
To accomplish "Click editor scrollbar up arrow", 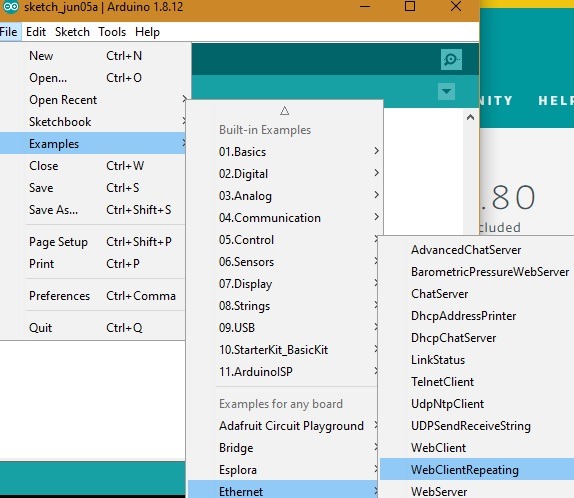I will [470, 118].
